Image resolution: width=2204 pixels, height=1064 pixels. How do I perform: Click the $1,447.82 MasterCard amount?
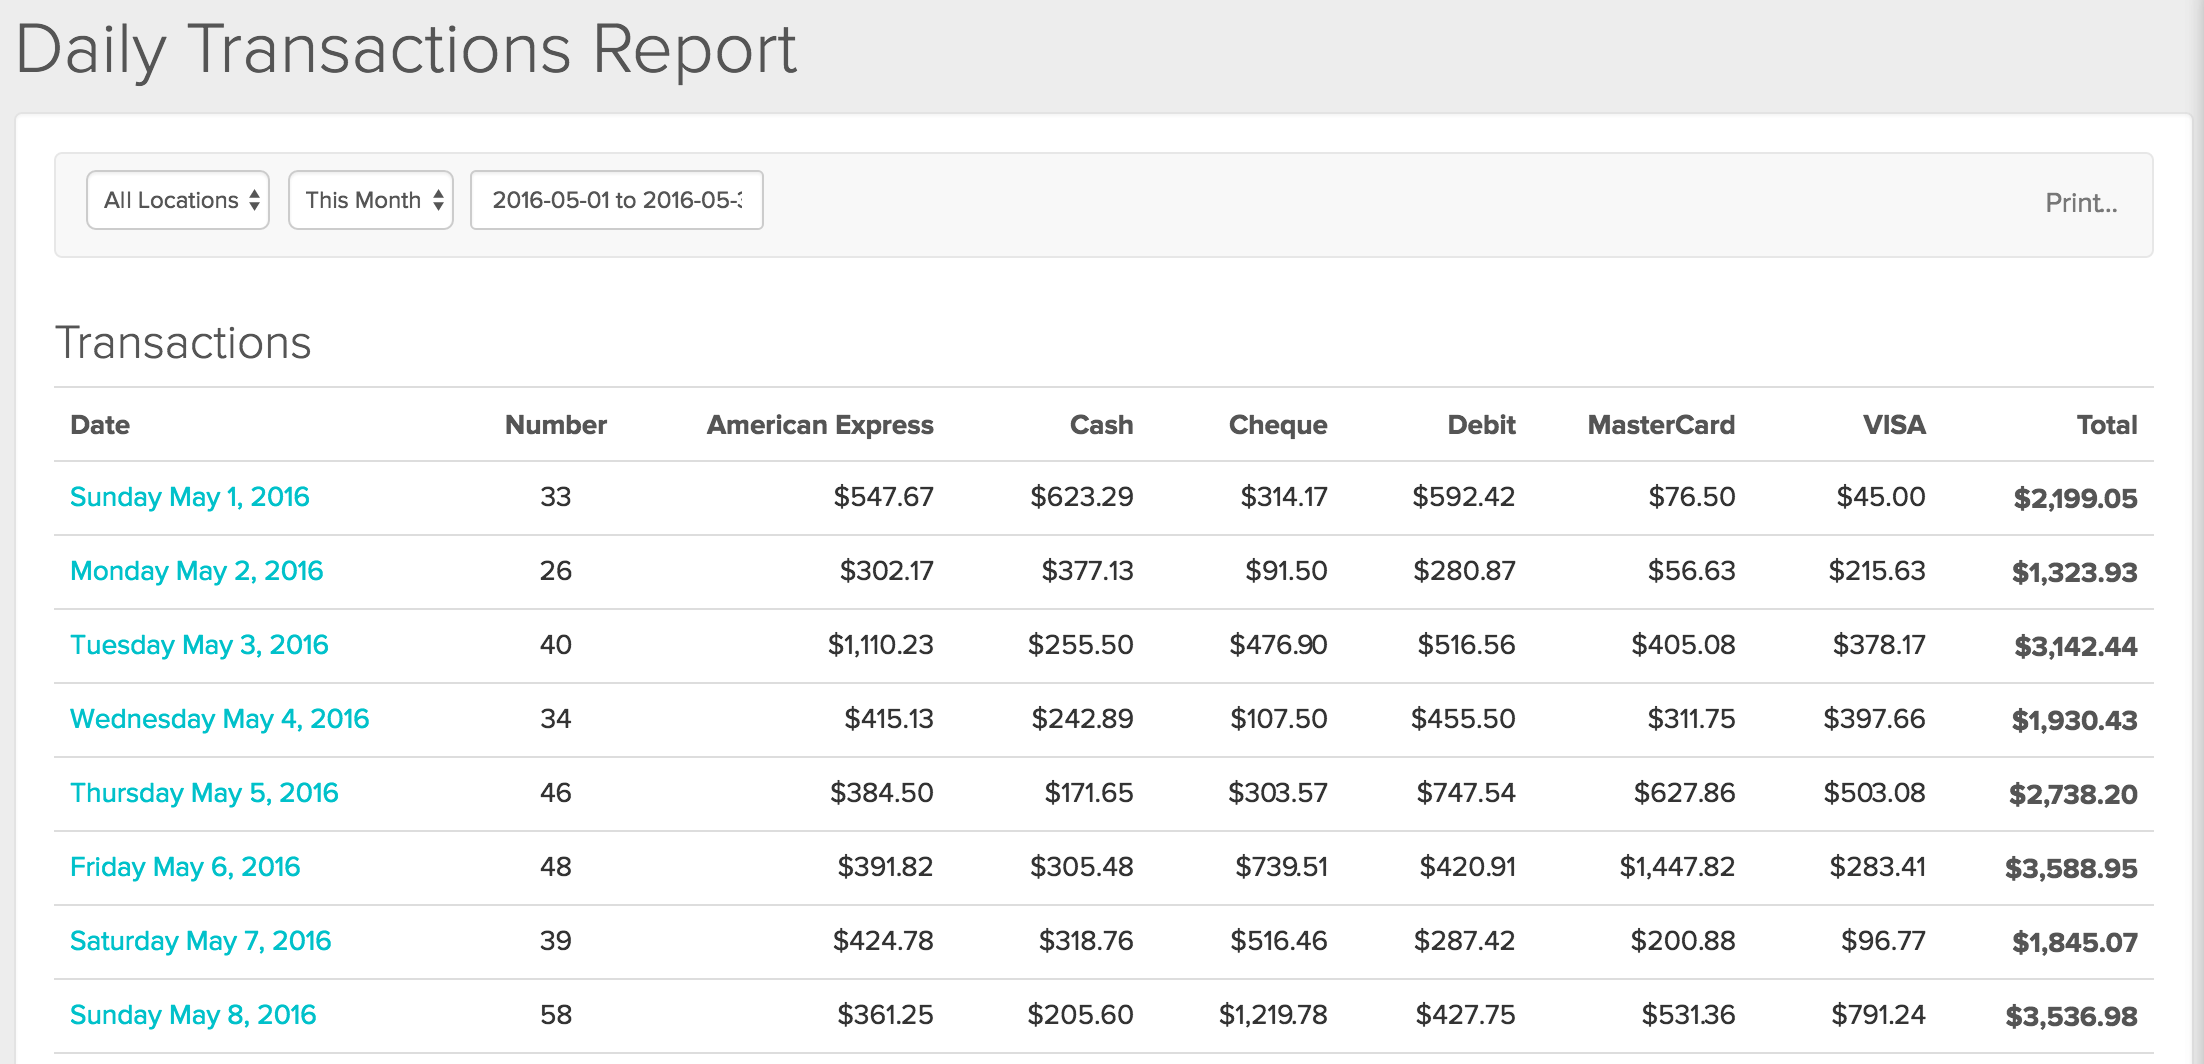tap(1677, 867)
